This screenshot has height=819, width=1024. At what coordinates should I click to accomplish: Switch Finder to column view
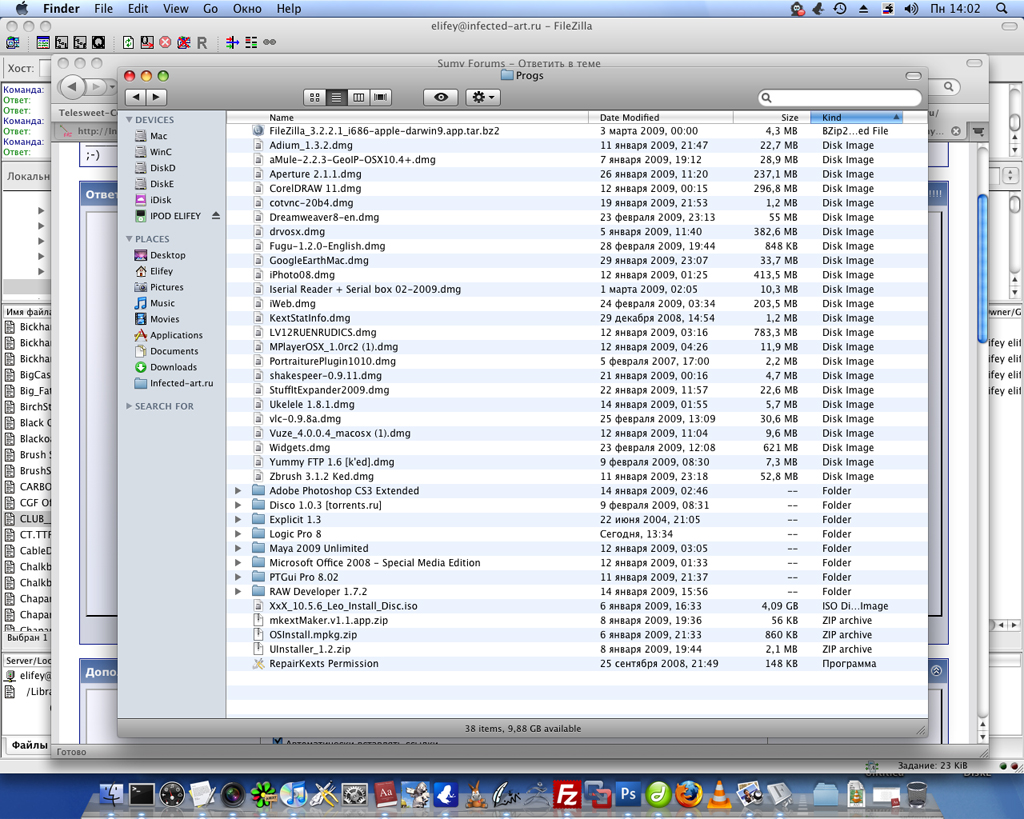(x=358, y=97)
